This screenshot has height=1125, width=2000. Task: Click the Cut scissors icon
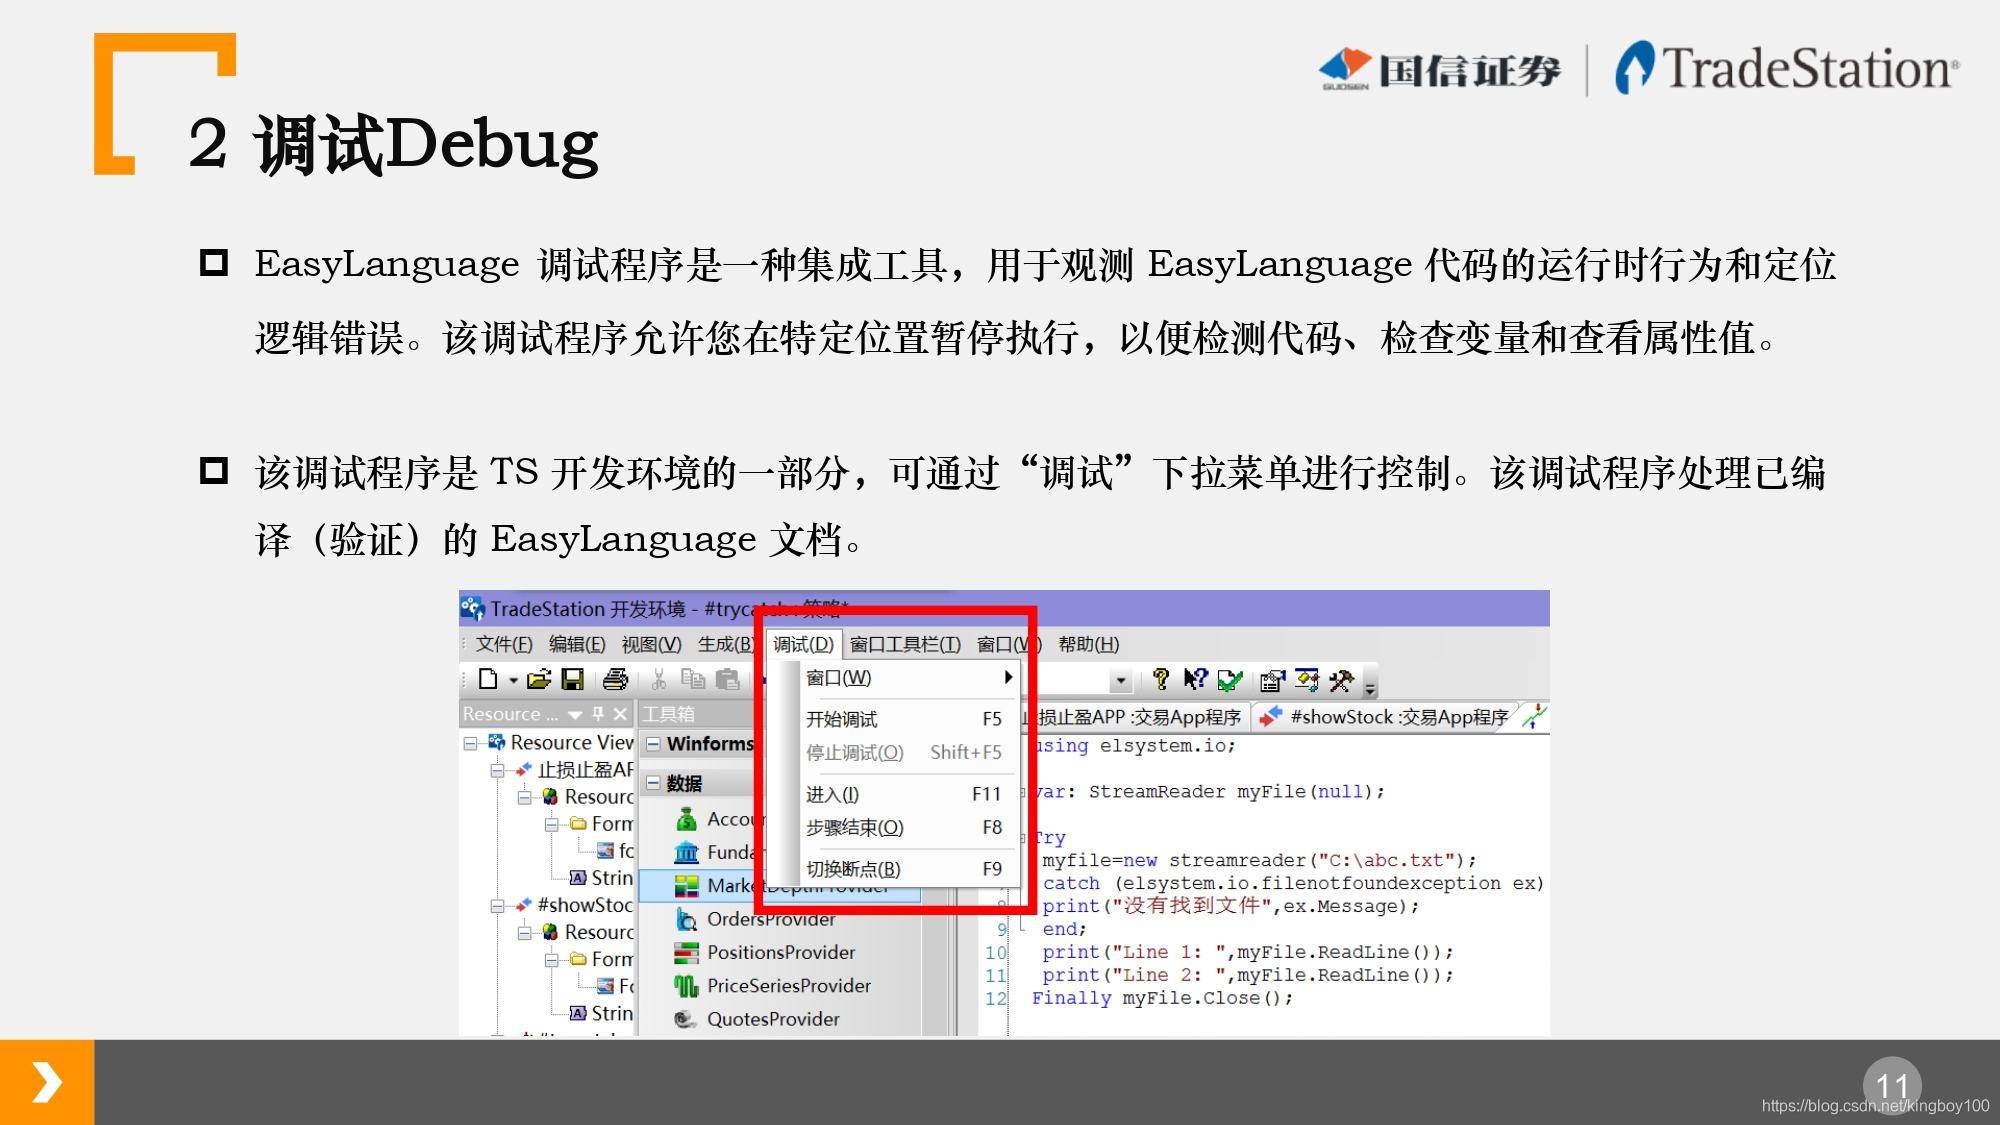[x=659, y=680]
